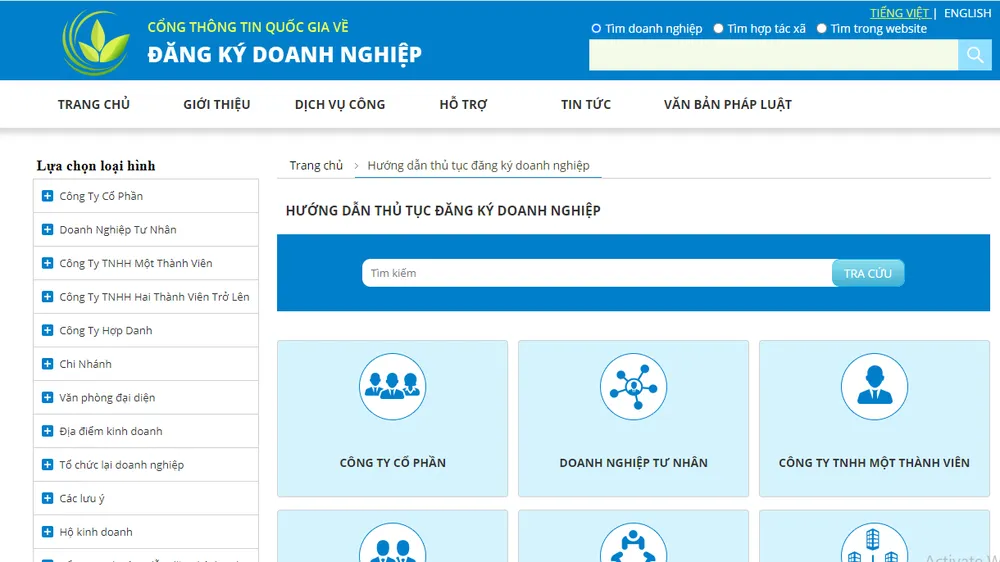Open the Doanh Nghiệp Tư Nhân network icon
Viewport: 1000px width, 562px height.
coord(633,387)
